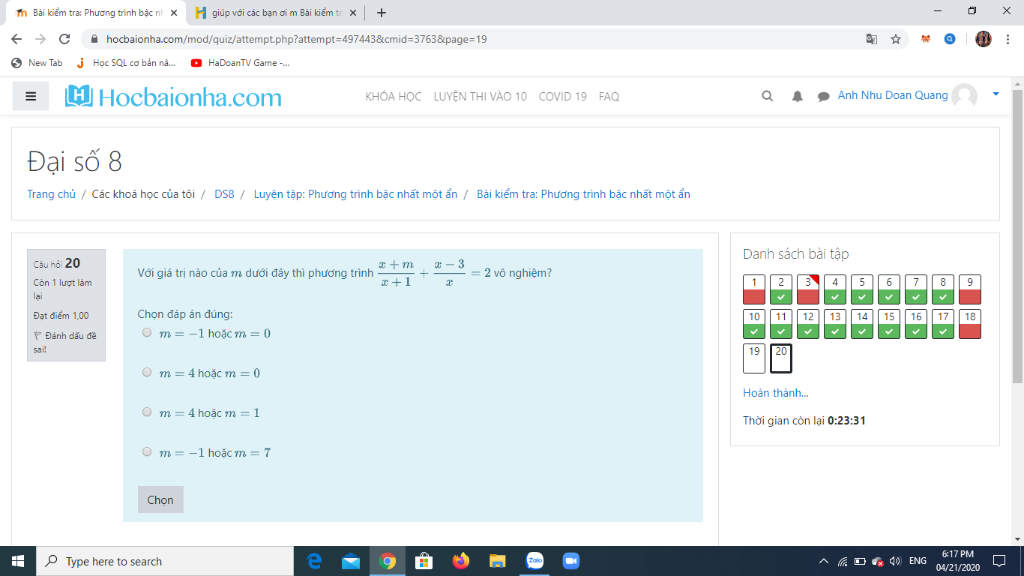Open Zalo from the taskbar
This screenshot has height=576, width=1024.
point(534,561)
